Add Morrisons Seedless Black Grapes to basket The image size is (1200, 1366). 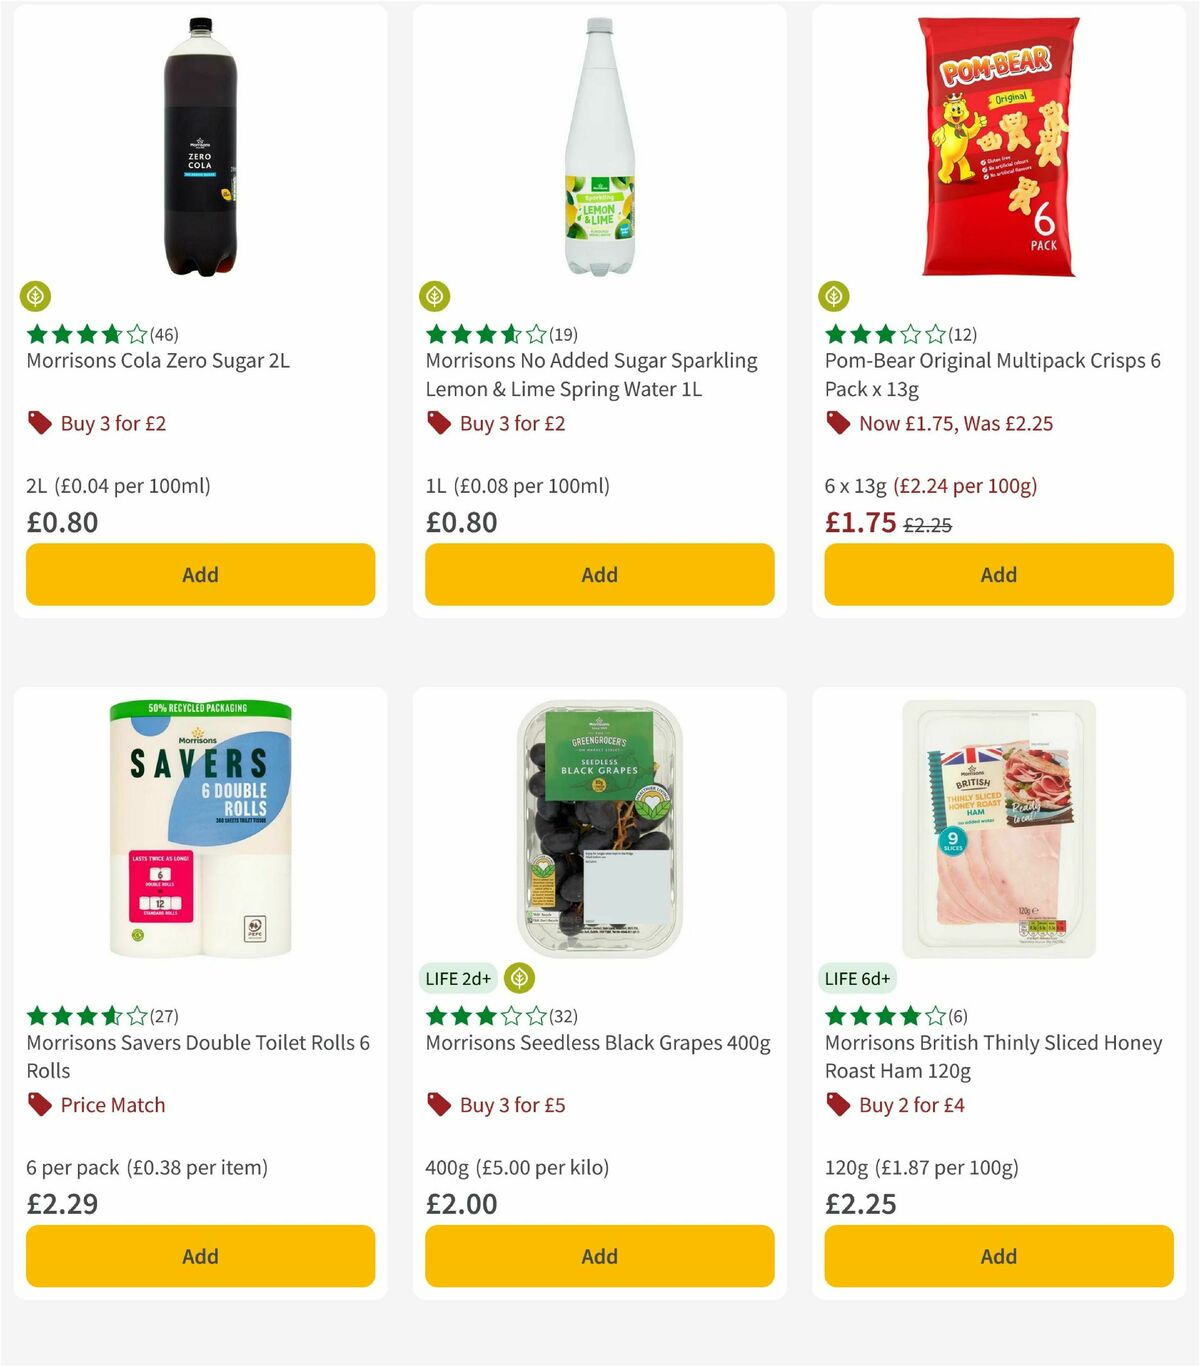[x=598, y=1256]
